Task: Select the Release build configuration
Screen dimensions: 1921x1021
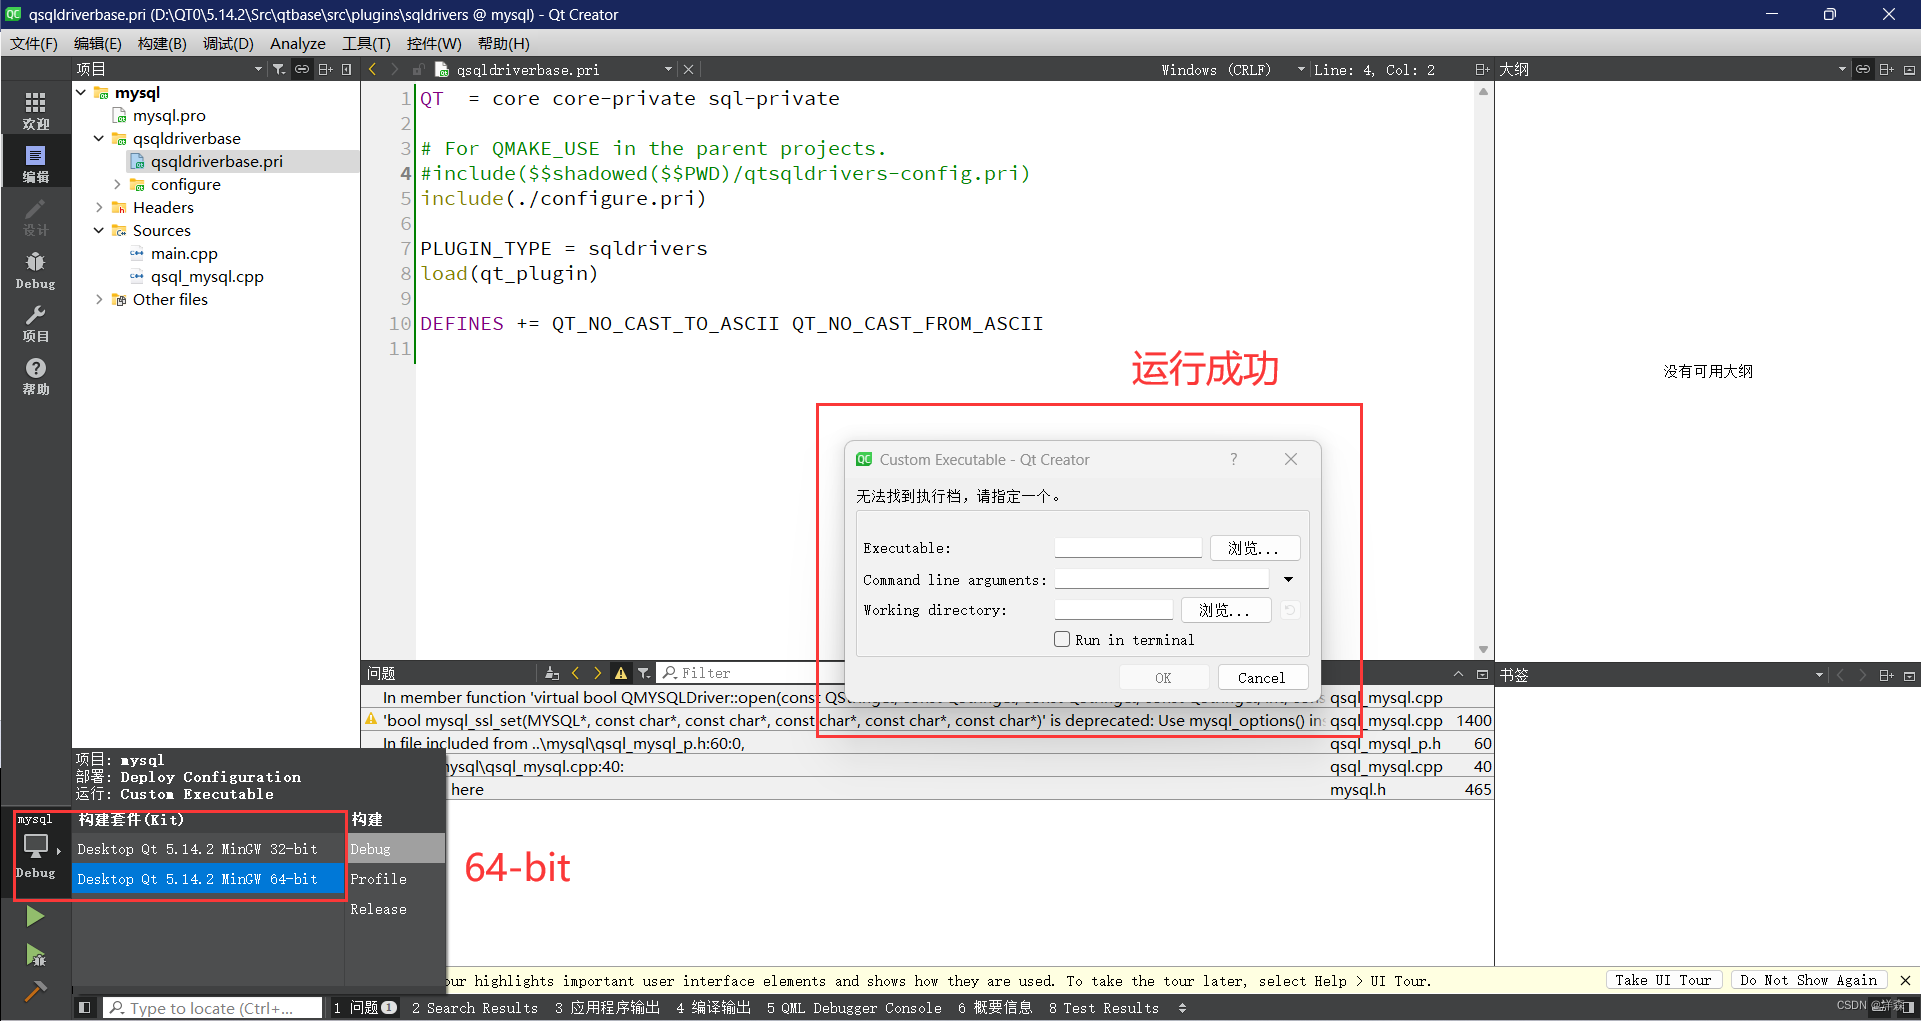Action: click(378, 909)
